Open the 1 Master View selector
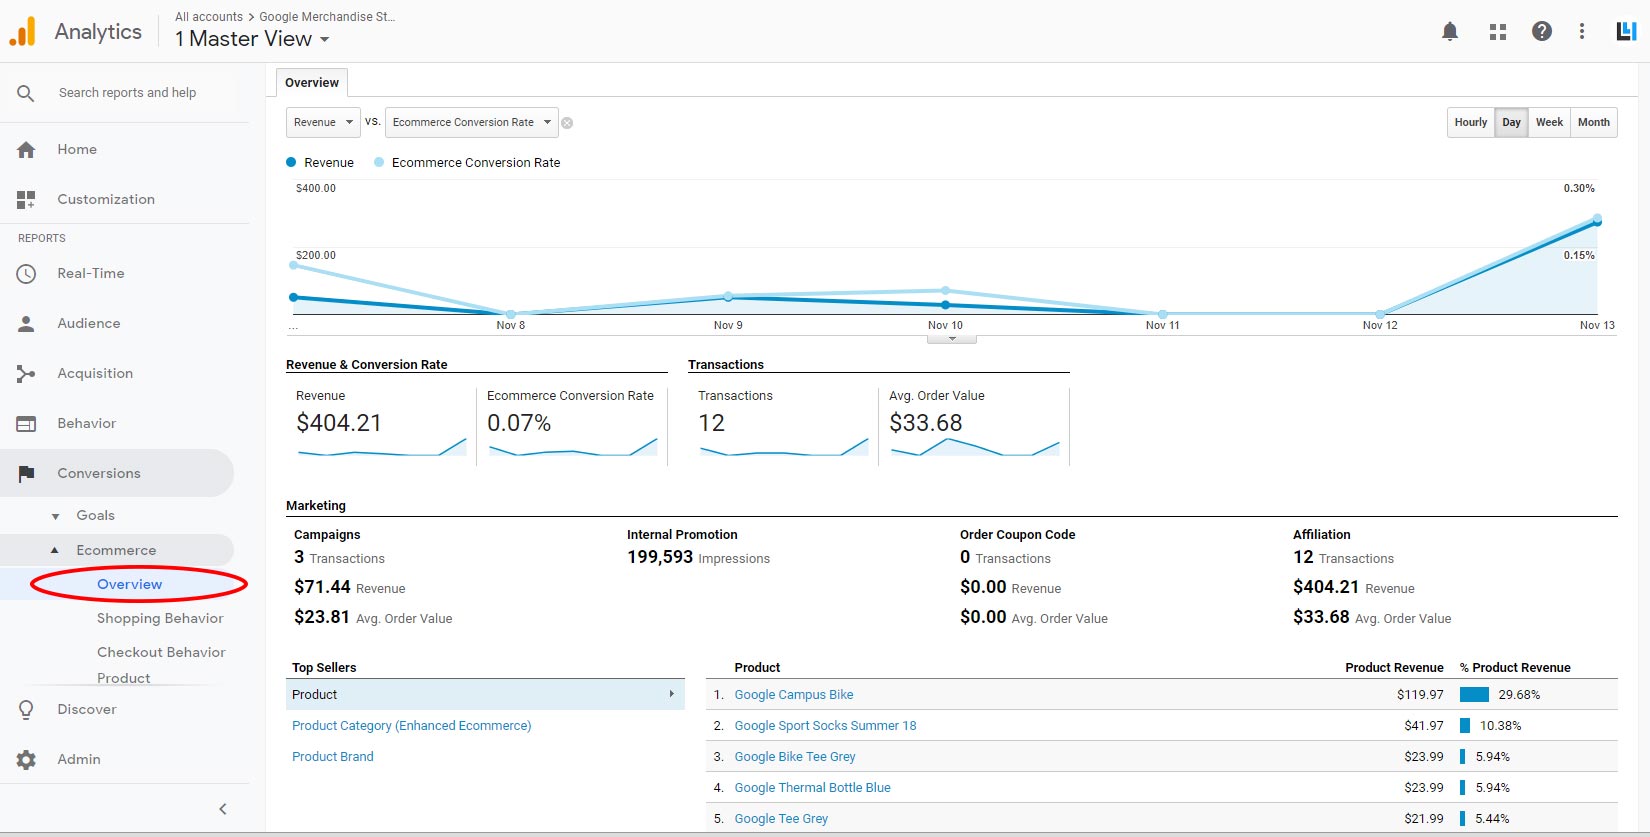Viewport: 1650px width, 837px height. click(252, 39)
